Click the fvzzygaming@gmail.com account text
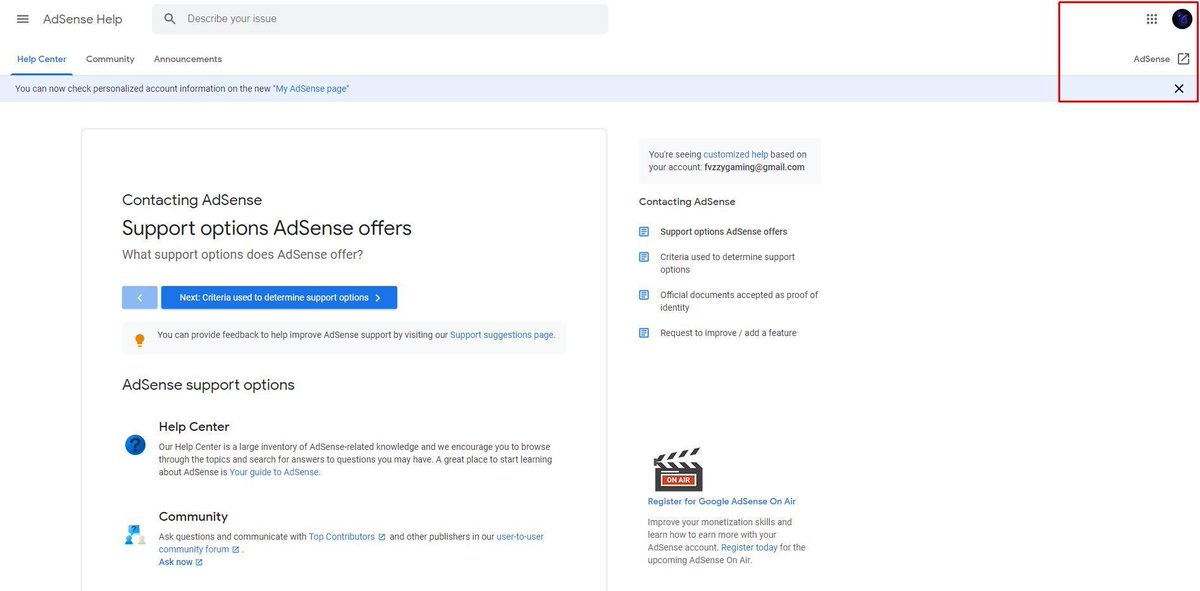The width and height of the screenshot is (1200, 591). click(x=754, y=168)
